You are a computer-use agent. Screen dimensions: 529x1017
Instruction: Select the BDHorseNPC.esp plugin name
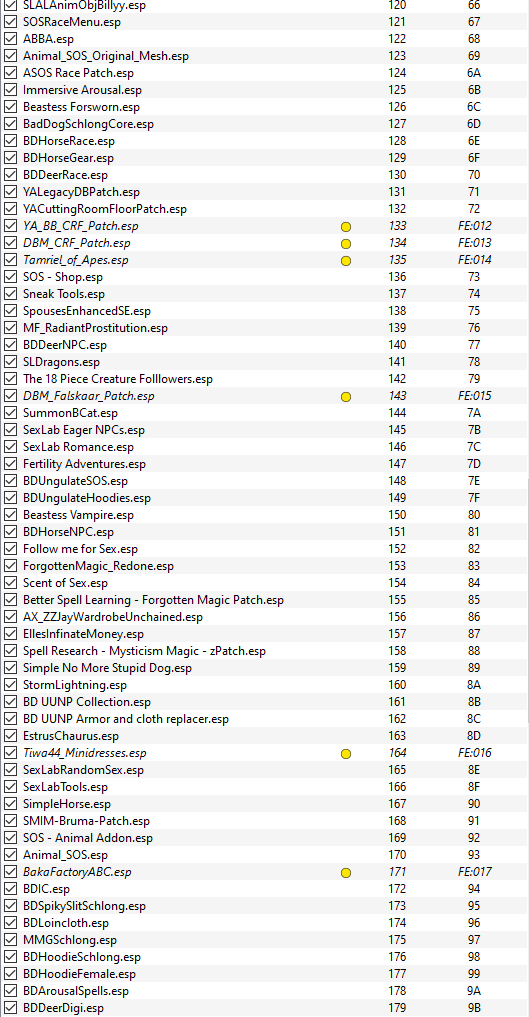click(69, 532)
